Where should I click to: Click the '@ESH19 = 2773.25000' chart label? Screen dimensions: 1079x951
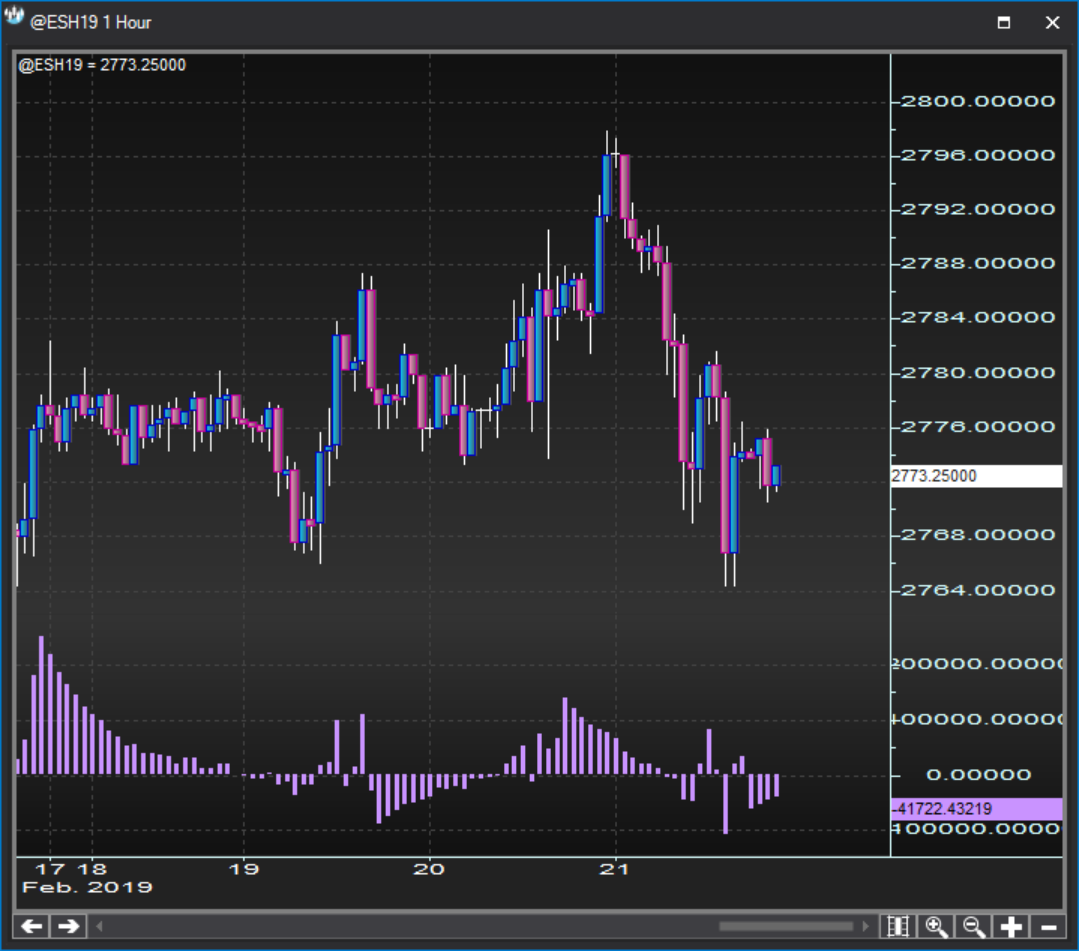coord(102,65)
